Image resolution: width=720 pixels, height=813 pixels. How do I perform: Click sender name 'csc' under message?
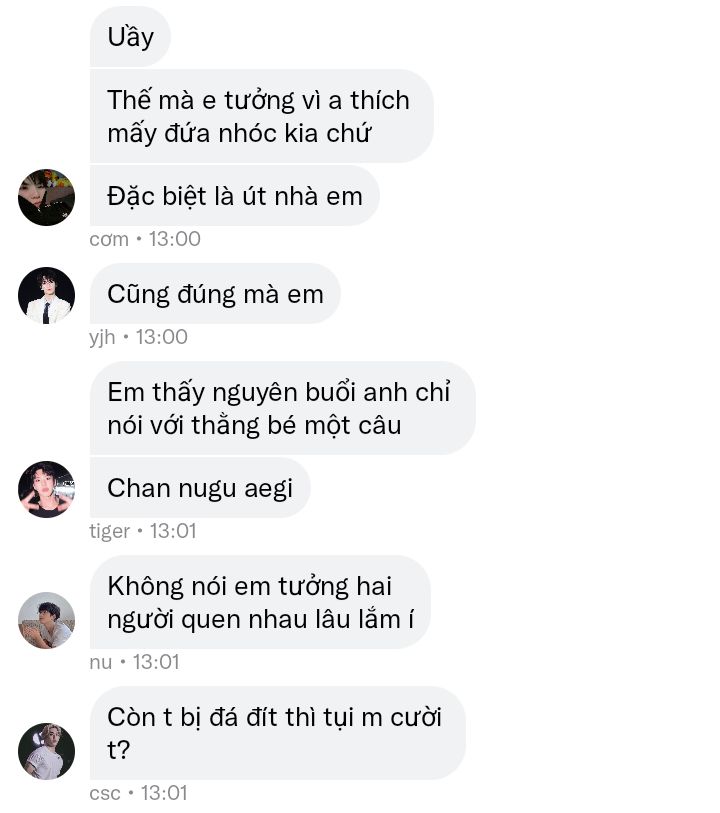(105, 794)
